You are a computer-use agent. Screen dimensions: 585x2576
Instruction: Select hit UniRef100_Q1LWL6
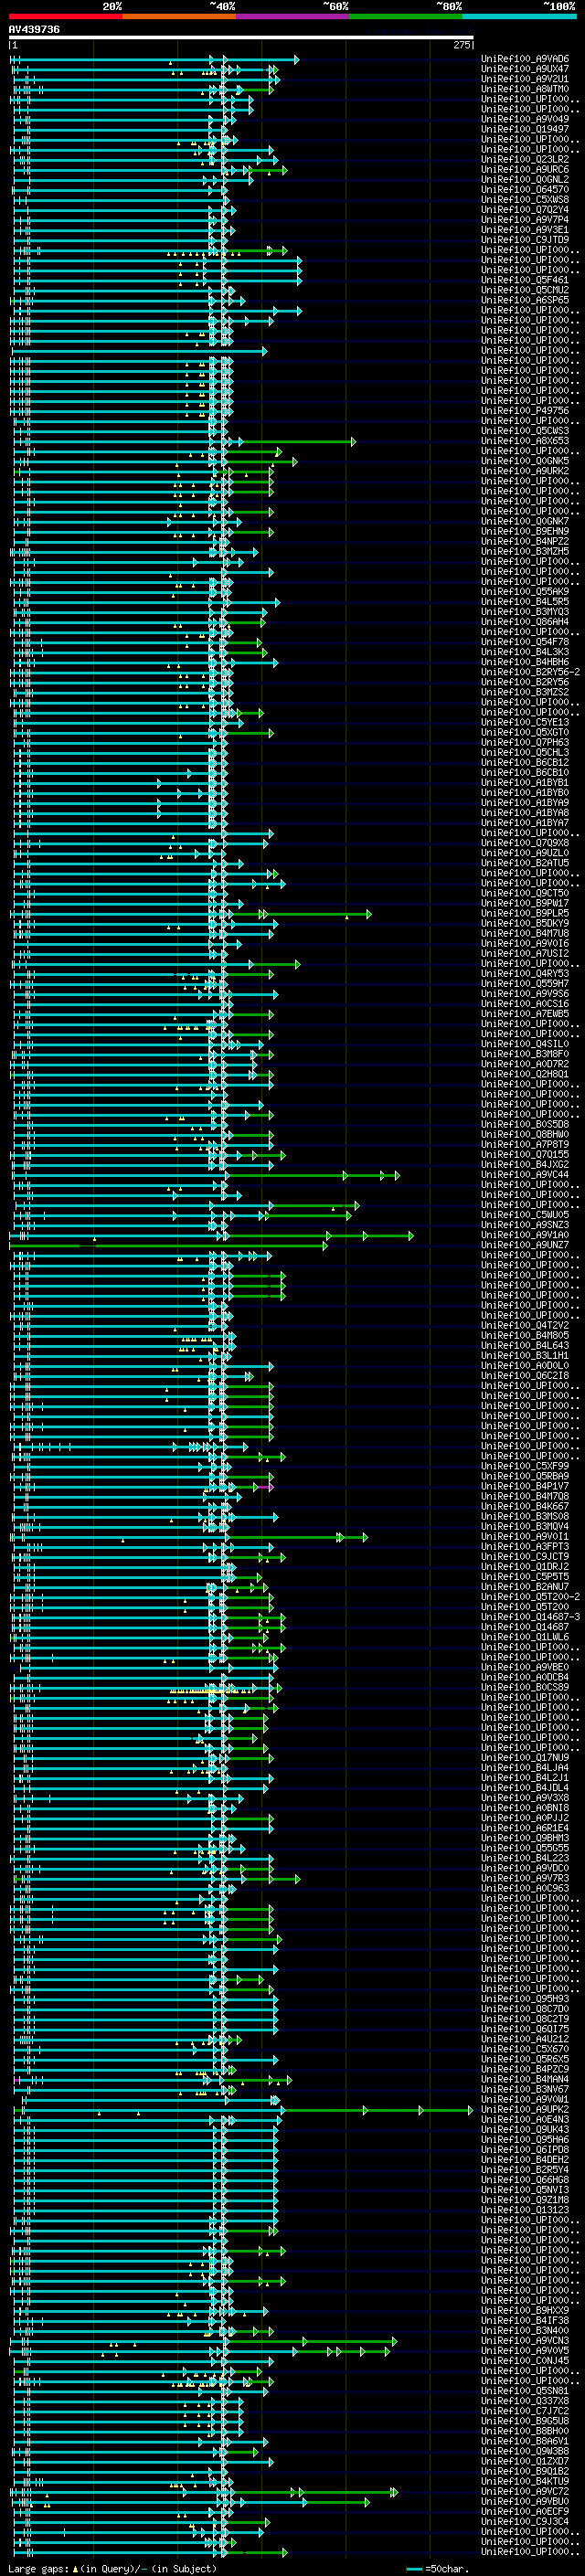pyautogui.click(x=525, y=1637)
